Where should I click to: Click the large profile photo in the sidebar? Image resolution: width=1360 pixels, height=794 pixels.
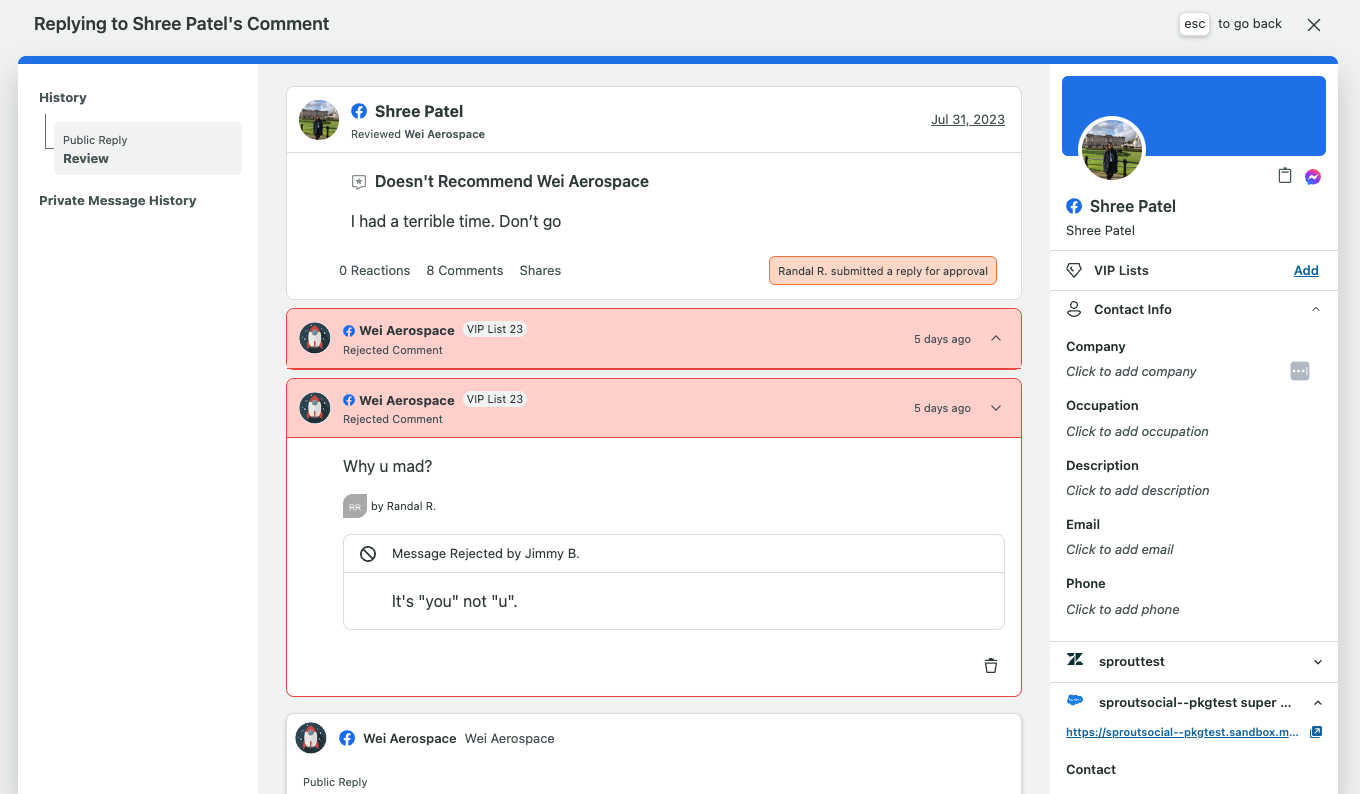tap(1112, 150)
